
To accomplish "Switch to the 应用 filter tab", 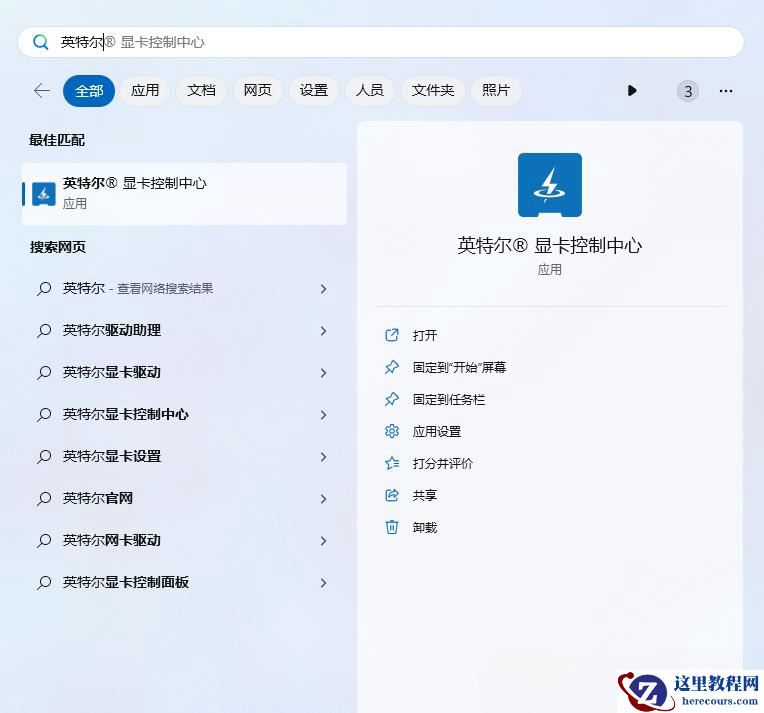I will 145,91.
